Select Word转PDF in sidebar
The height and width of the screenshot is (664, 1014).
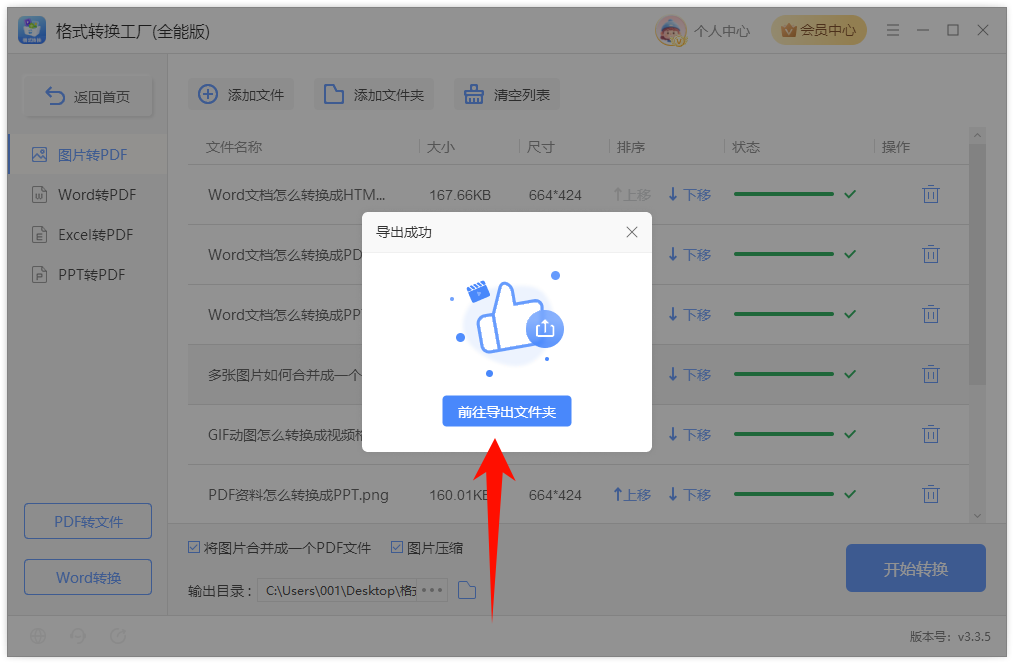click(x=88, y=195)
